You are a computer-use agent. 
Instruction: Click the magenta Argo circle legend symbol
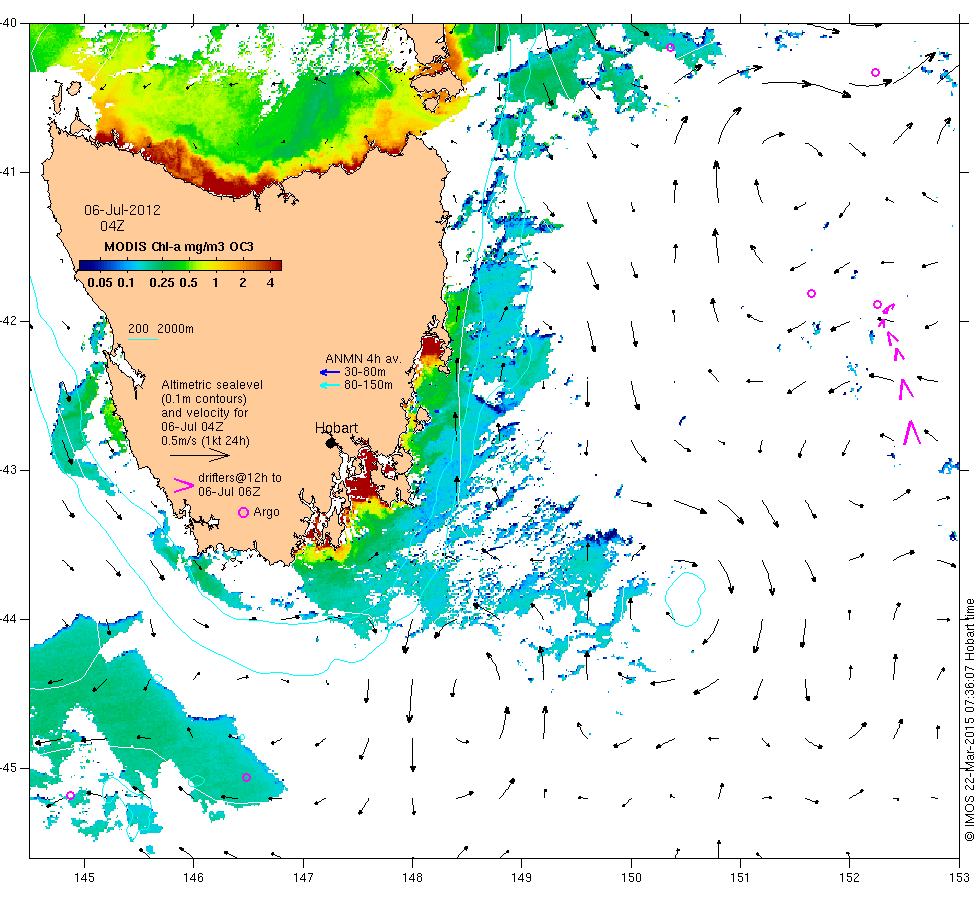(x=243, y=512)
